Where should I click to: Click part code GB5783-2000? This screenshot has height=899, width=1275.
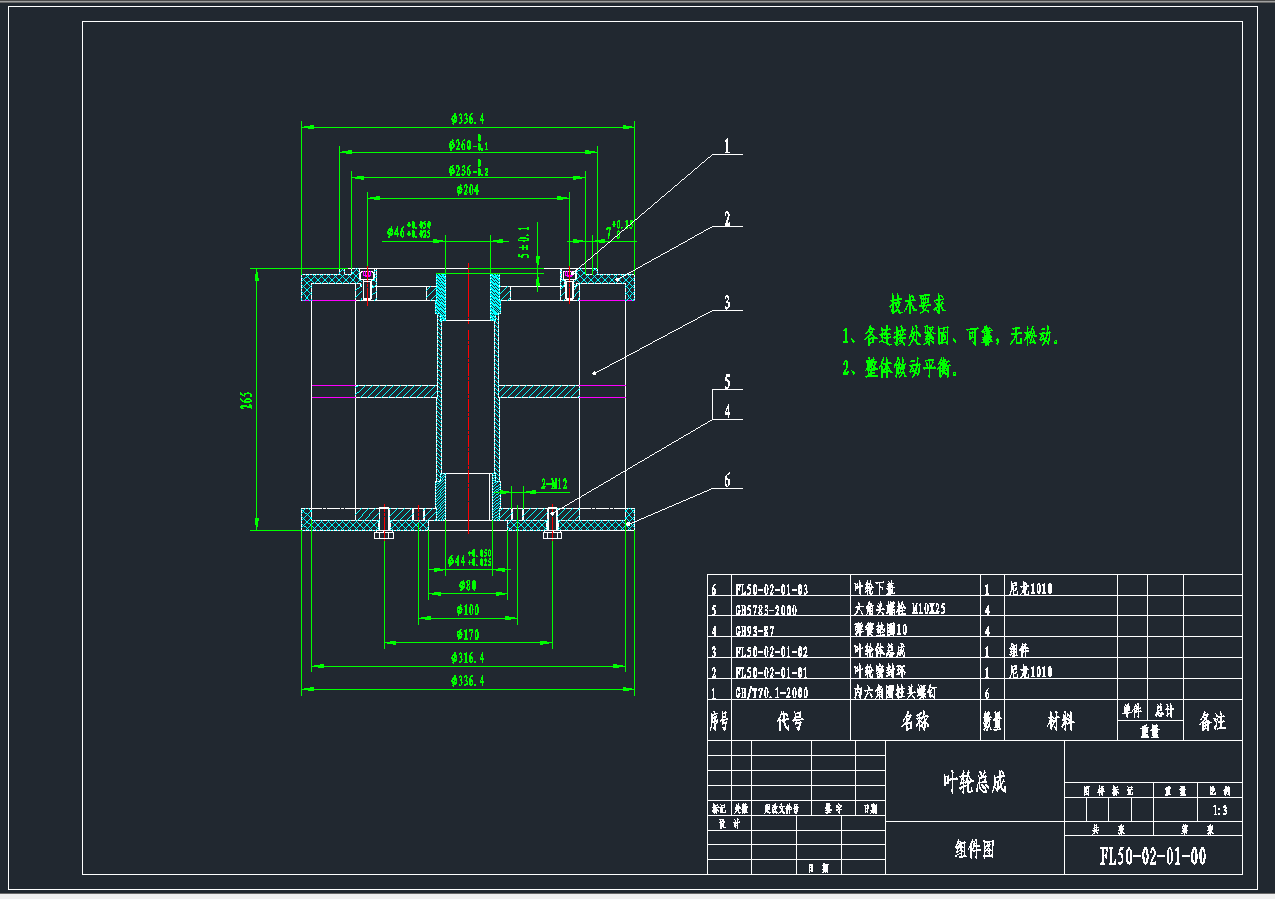(x=766, y=609)
